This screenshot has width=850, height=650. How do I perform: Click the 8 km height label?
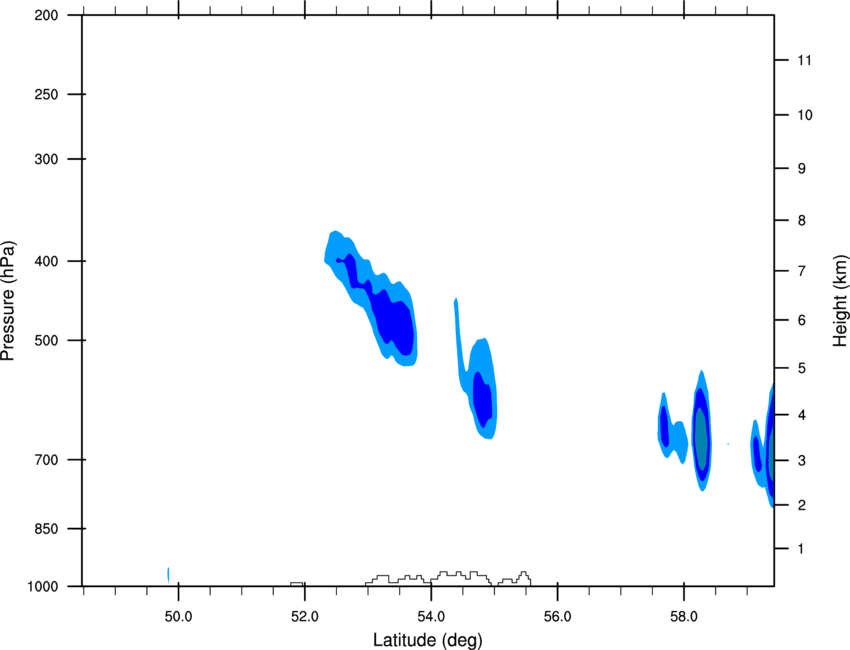(x=802, y=221)
